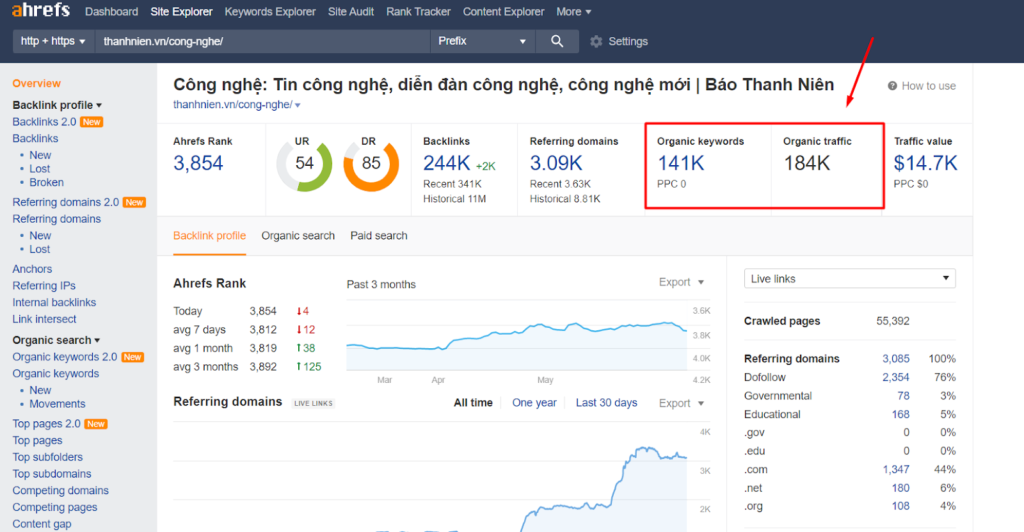Click the ahrefs logo
1024x532 pixels.
[40, 10]
